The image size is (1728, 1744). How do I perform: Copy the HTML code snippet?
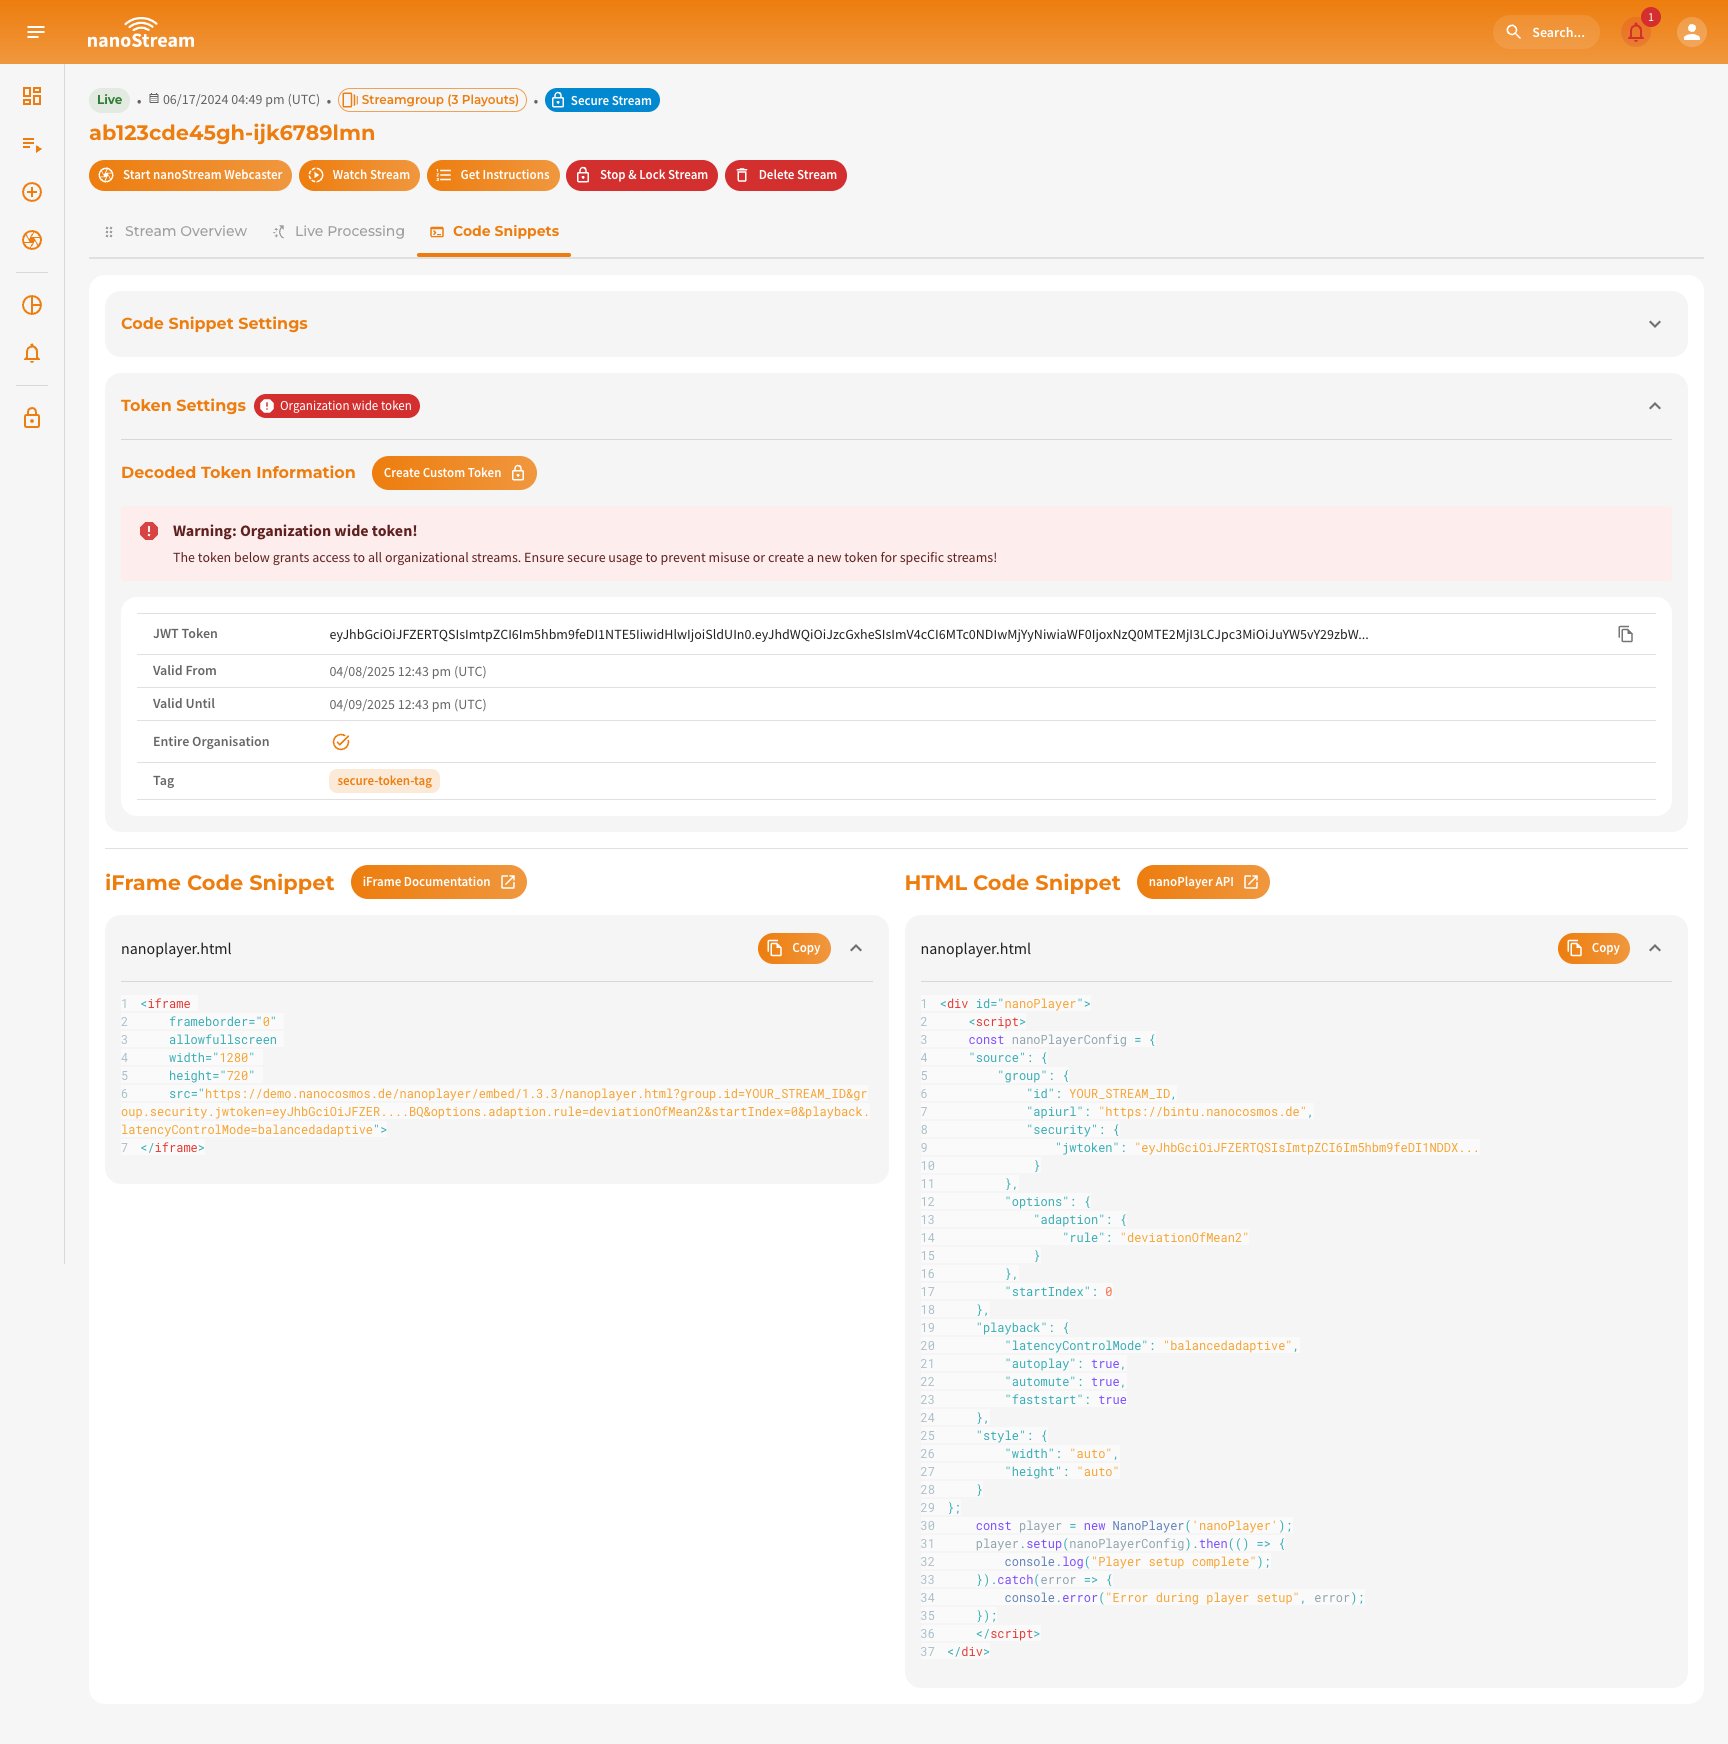[x=1594, y=948]
